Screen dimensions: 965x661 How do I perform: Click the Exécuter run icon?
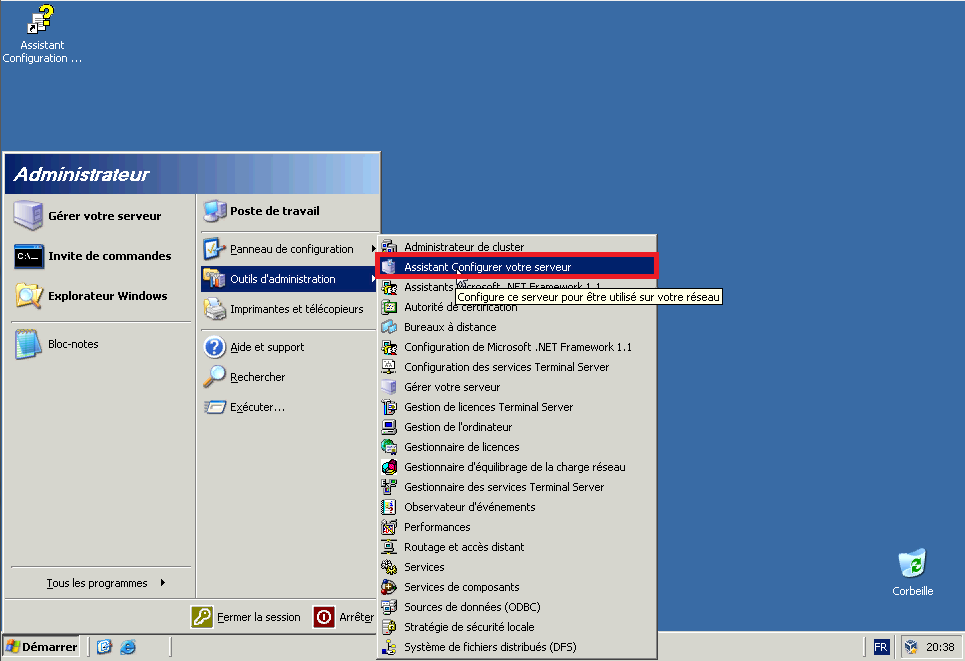click(215, 407)
